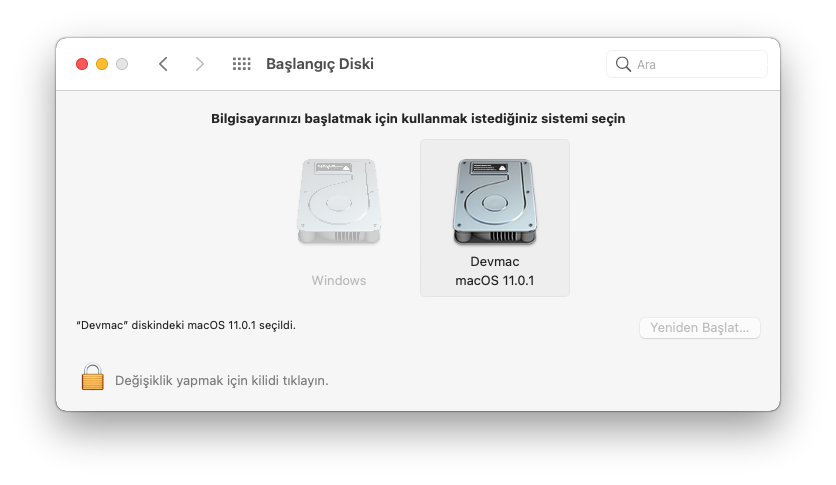Open the show-all preferences grid
The height and width of the screenshot is (485, 836).
click(242, 64)
